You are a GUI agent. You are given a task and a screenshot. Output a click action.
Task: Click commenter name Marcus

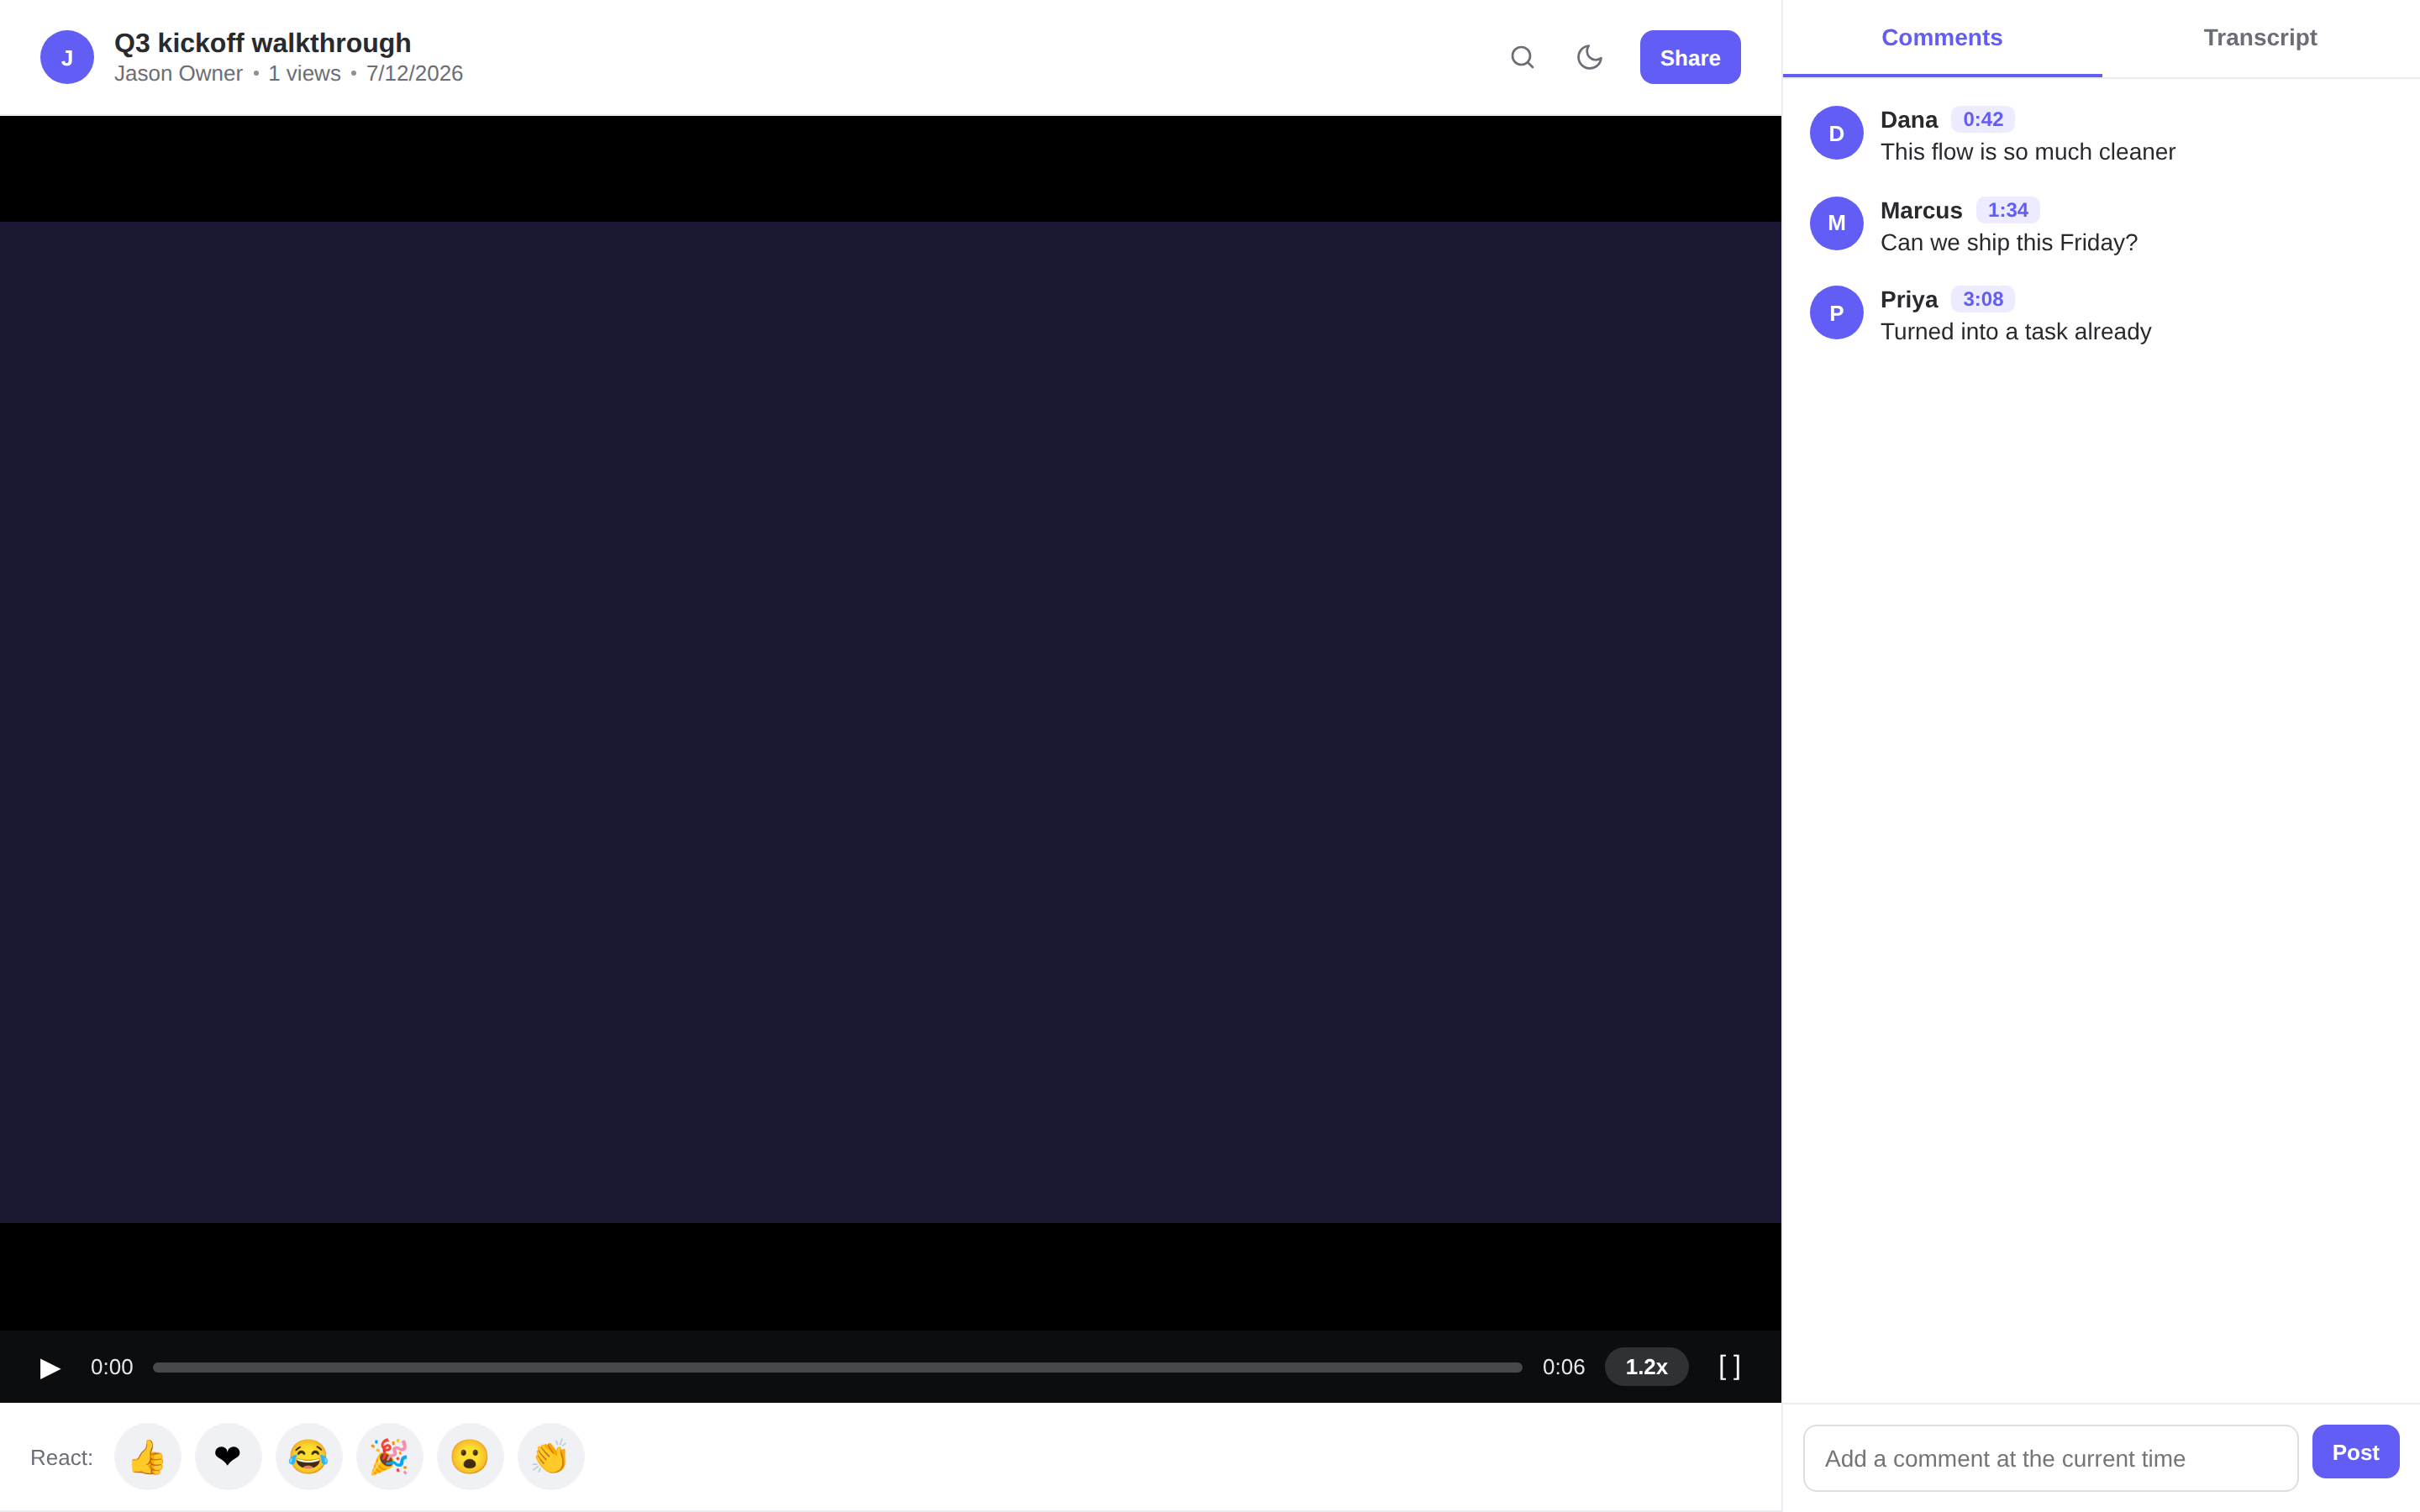click(x=1920, y=211)
